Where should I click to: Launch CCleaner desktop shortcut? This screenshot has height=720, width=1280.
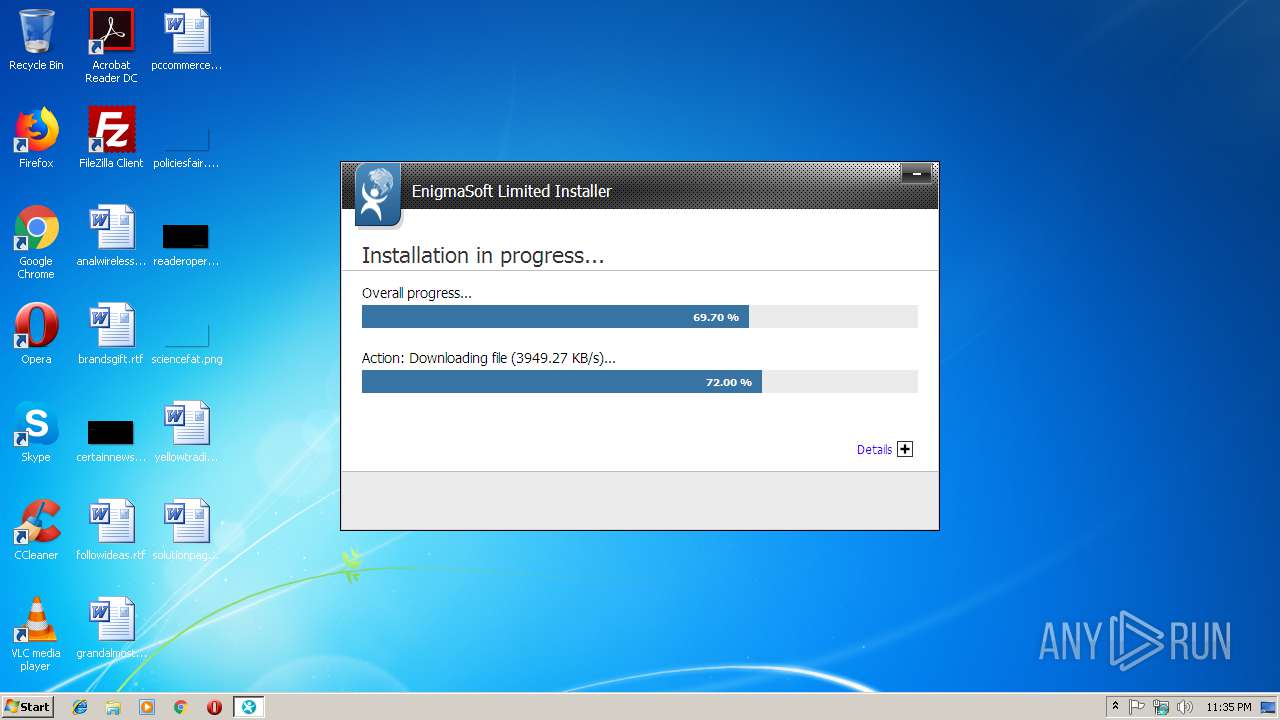(36, 530)
